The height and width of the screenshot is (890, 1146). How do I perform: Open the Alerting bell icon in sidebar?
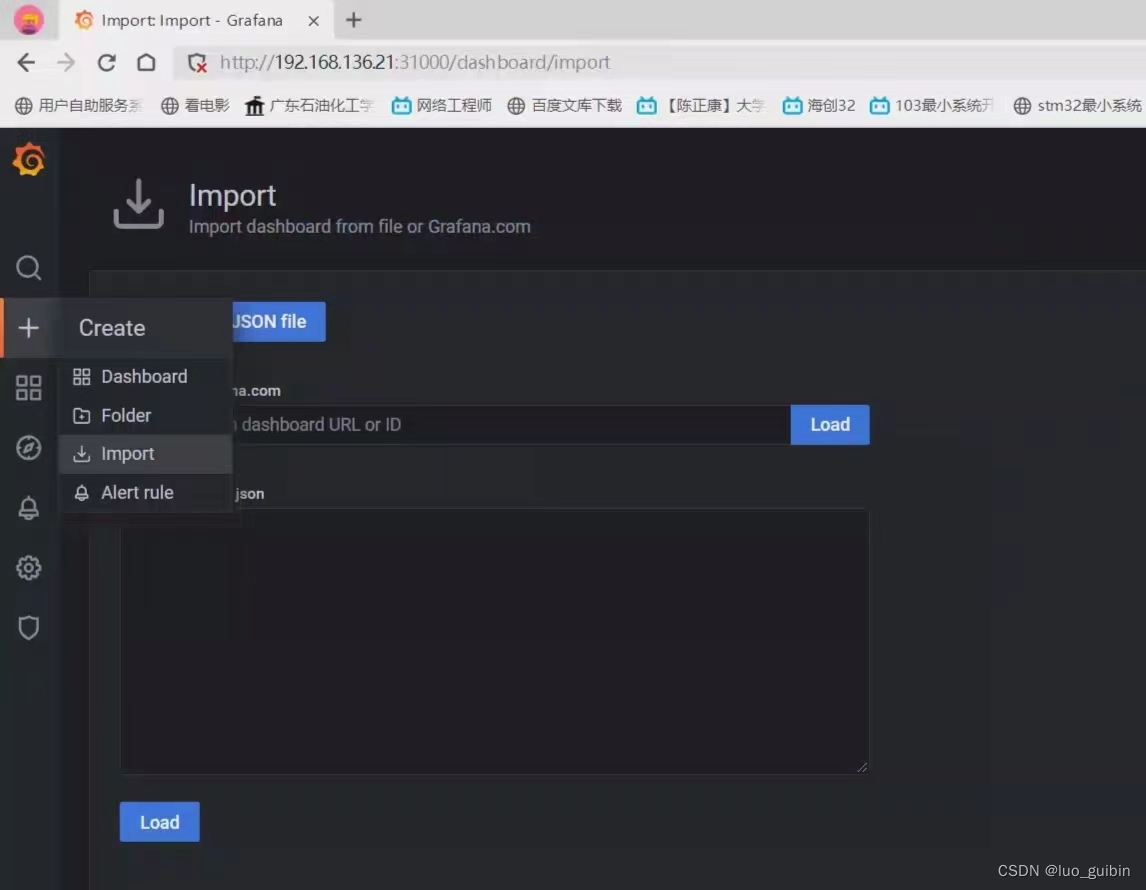tap(29, 507)
